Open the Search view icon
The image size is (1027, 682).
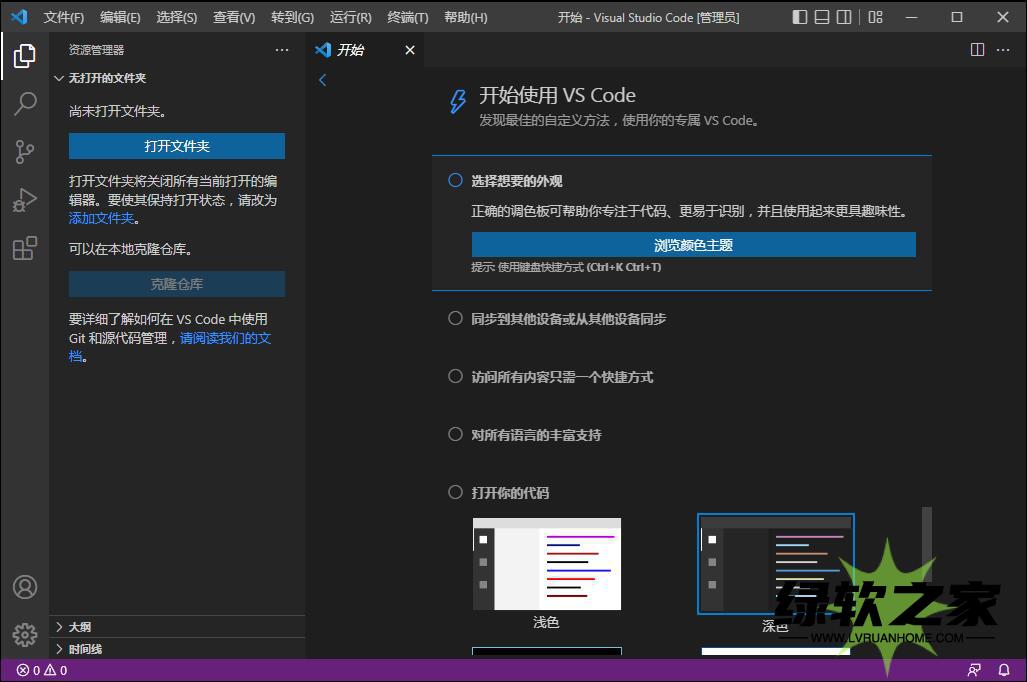(25, 104)
